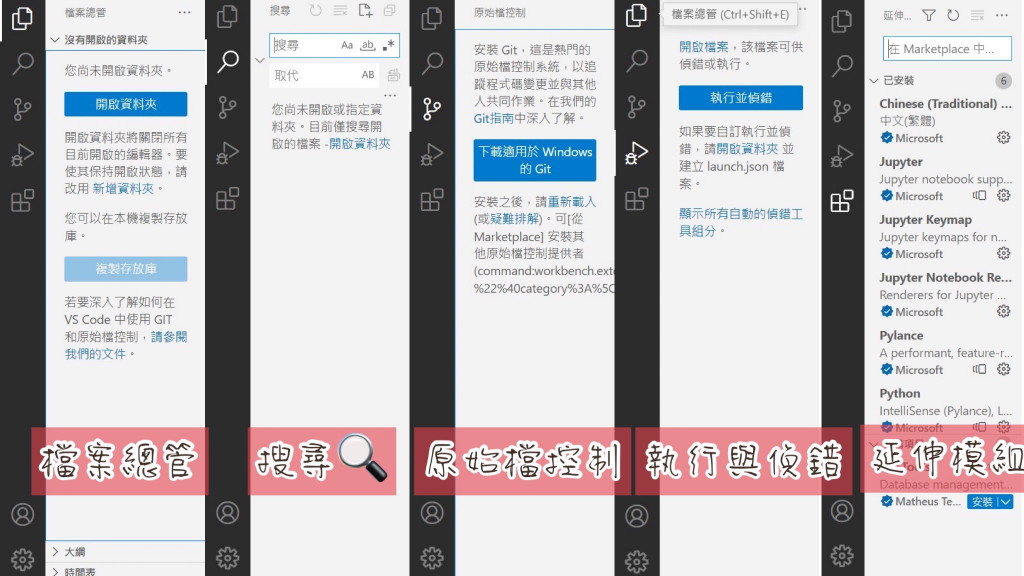Follow 開啟檔案 link in debug panel
The image size is (1024, 576).
coord(703,46)
